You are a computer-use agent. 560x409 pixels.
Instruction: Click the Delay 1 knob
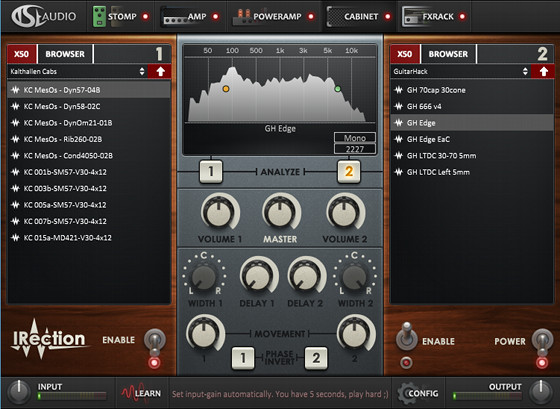click(258, 276)
